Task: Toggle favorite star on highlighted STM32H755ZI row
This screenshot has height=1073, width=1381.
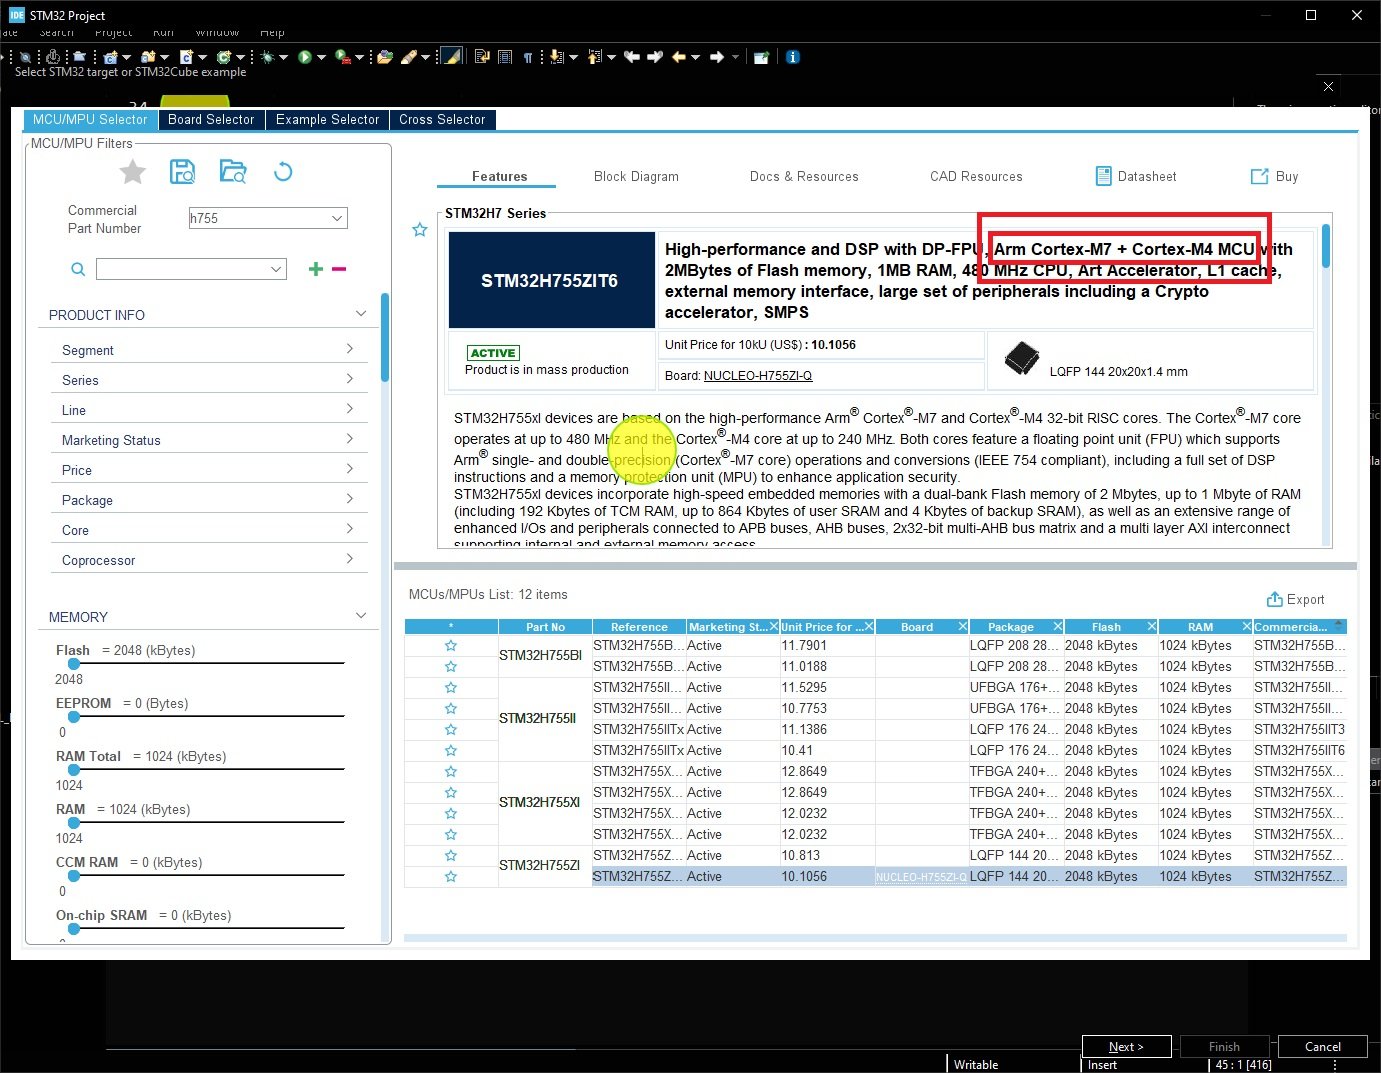Action: pyautogui.click(x=451, y=877)
